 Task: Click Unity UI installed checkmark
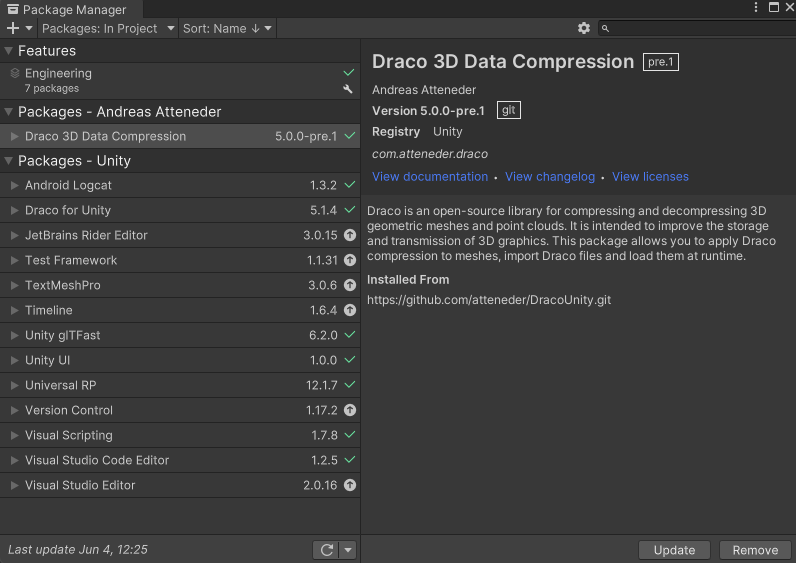coord(350,359)
